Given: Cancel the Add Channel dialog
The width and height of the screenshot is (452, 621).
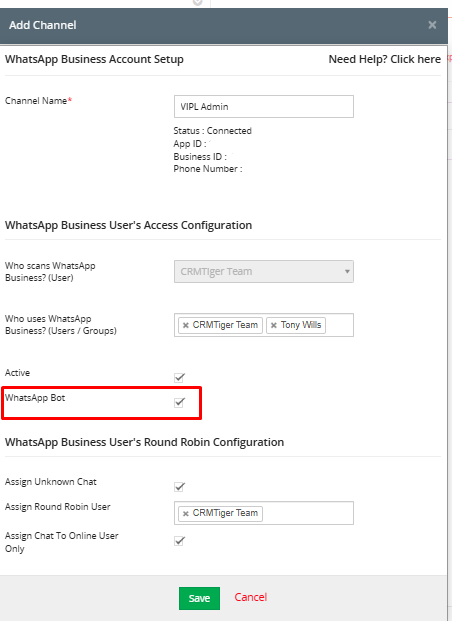Looking at the screenshot, I should click(x=251, y=597).
